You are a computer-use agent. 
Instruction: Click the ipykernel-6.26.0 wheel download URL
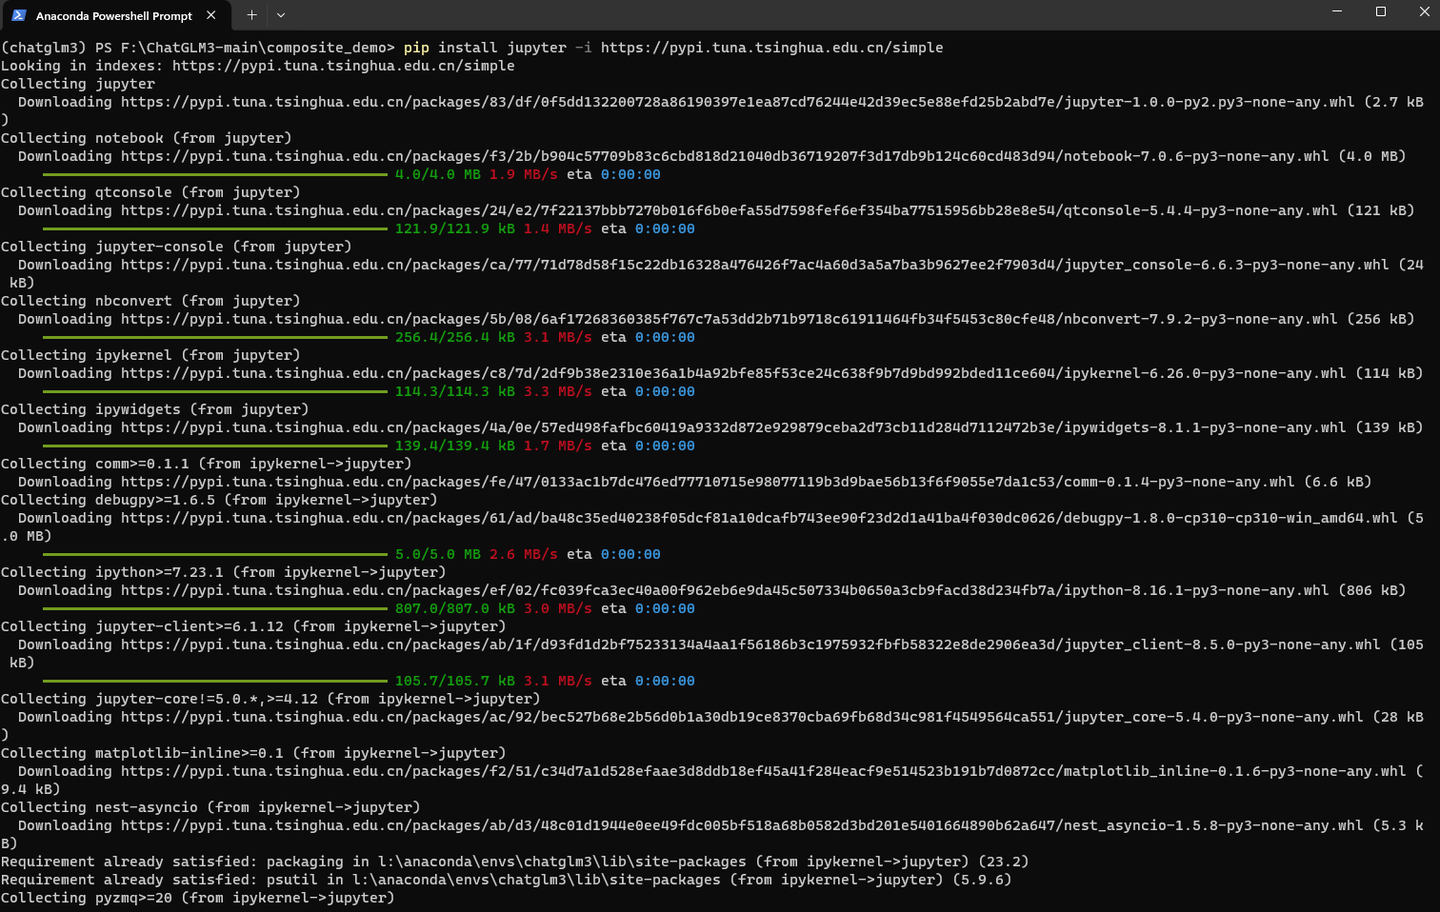click(733, 373)
